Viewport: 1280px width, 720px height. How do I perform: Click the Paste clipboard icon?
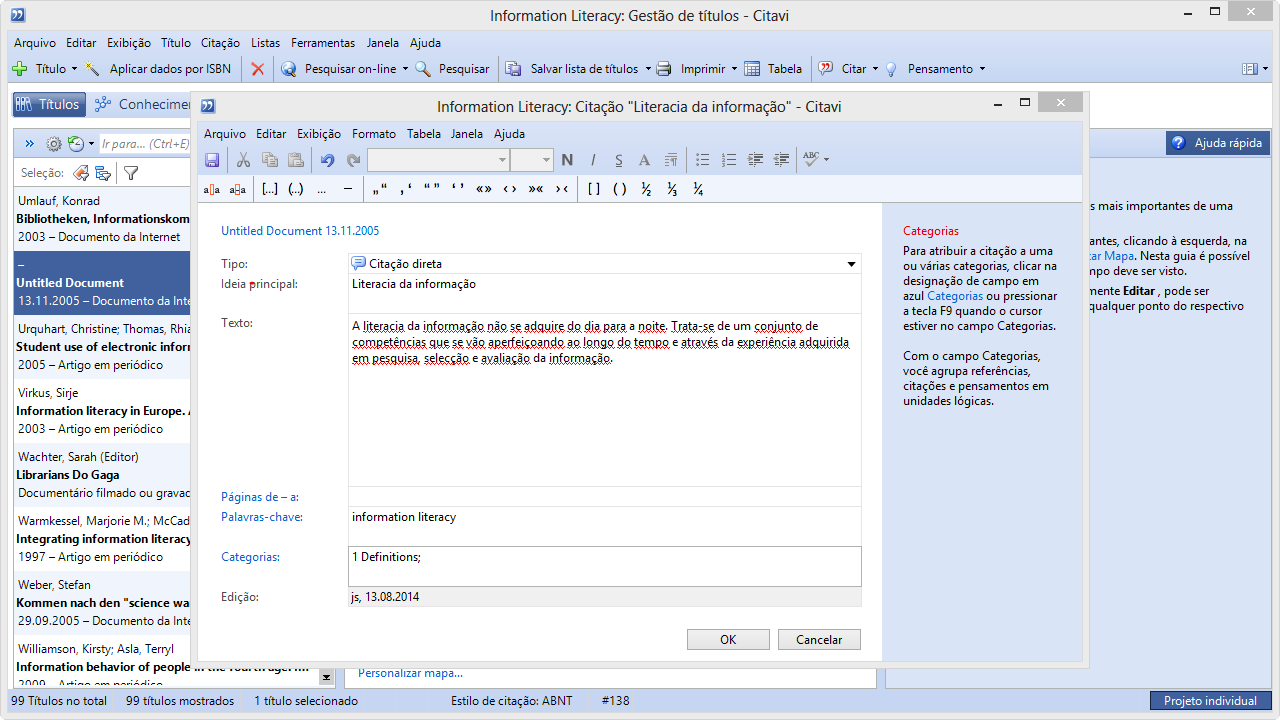tap(295, 160)
